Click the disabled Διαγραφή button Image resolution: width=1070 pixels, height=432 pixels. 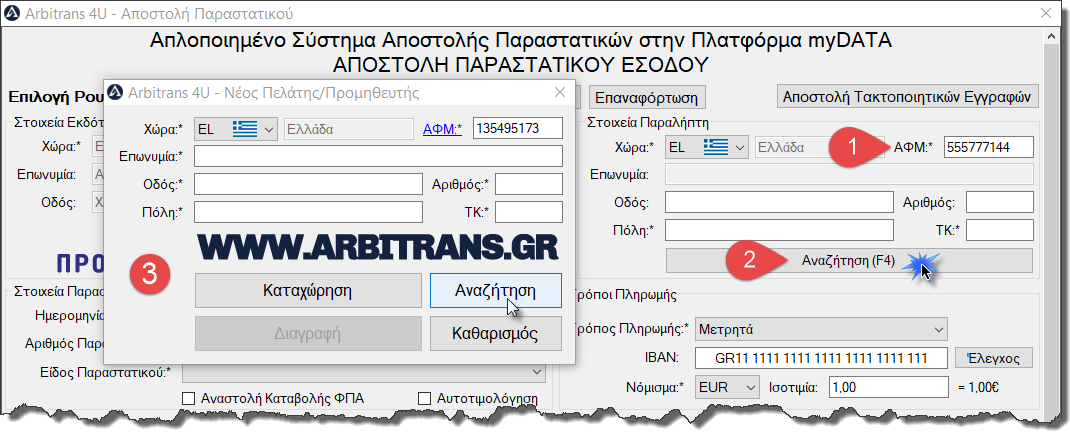click(x=308, y=334)
